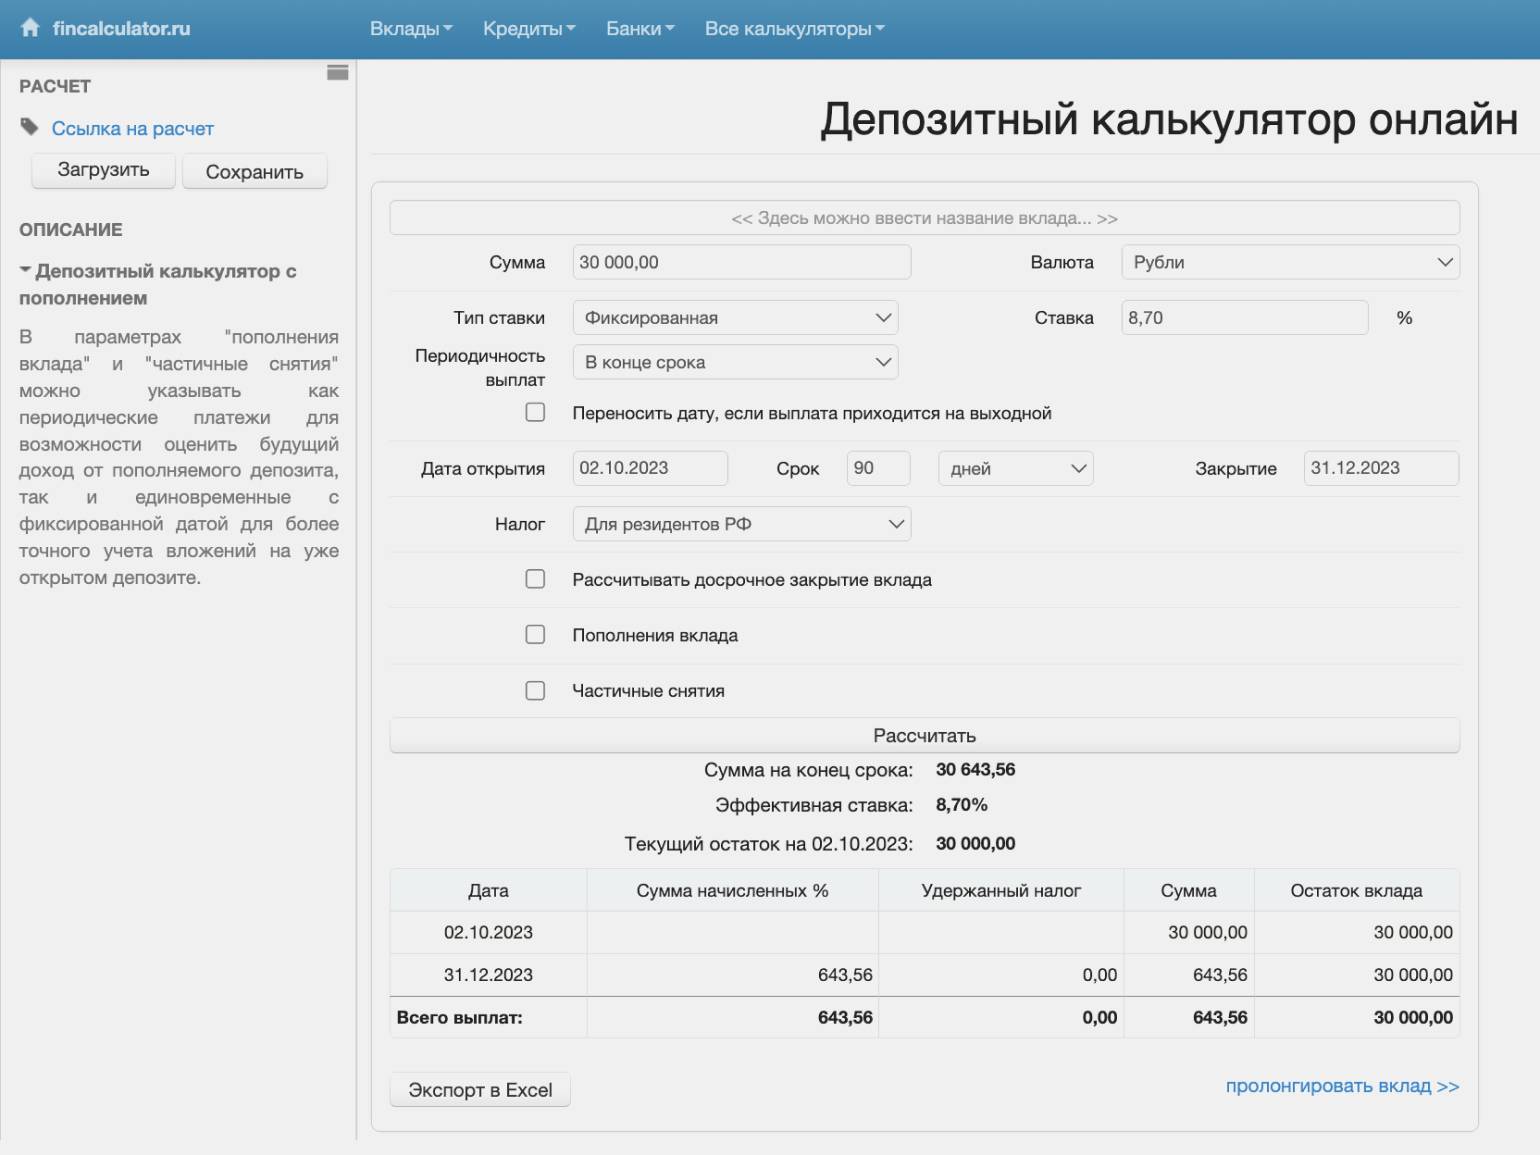
Task: Click the tag icon beside the calculation link
Action: (30, 127)
